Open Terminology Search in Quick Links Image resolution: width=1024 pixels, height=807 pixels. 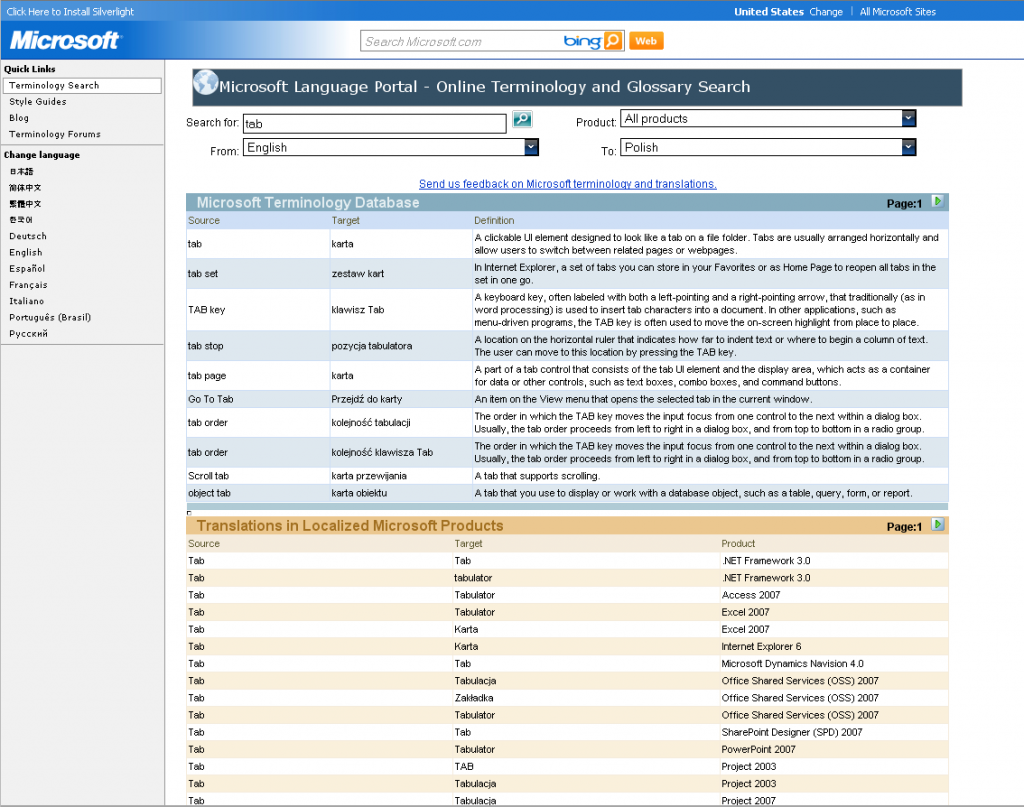[54, 86]
